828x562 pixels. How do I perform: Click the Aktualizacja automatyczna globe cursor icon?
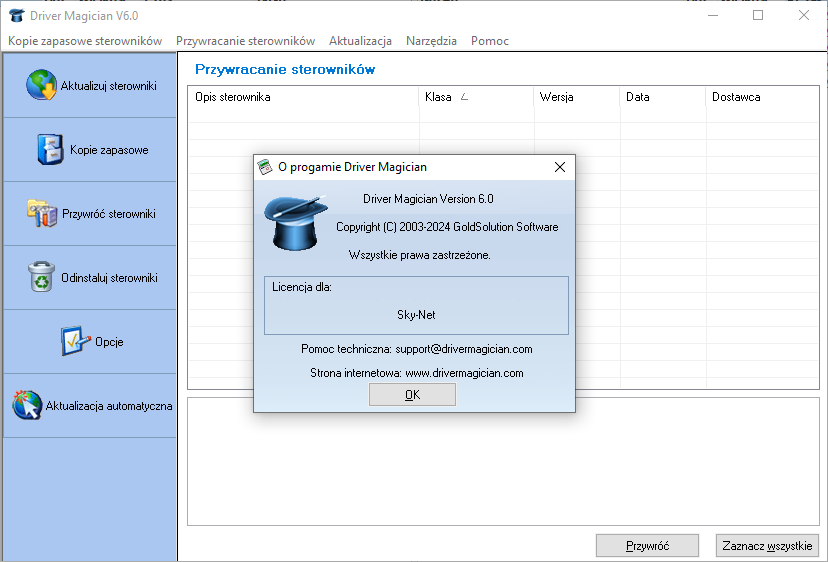pos(27,405)
